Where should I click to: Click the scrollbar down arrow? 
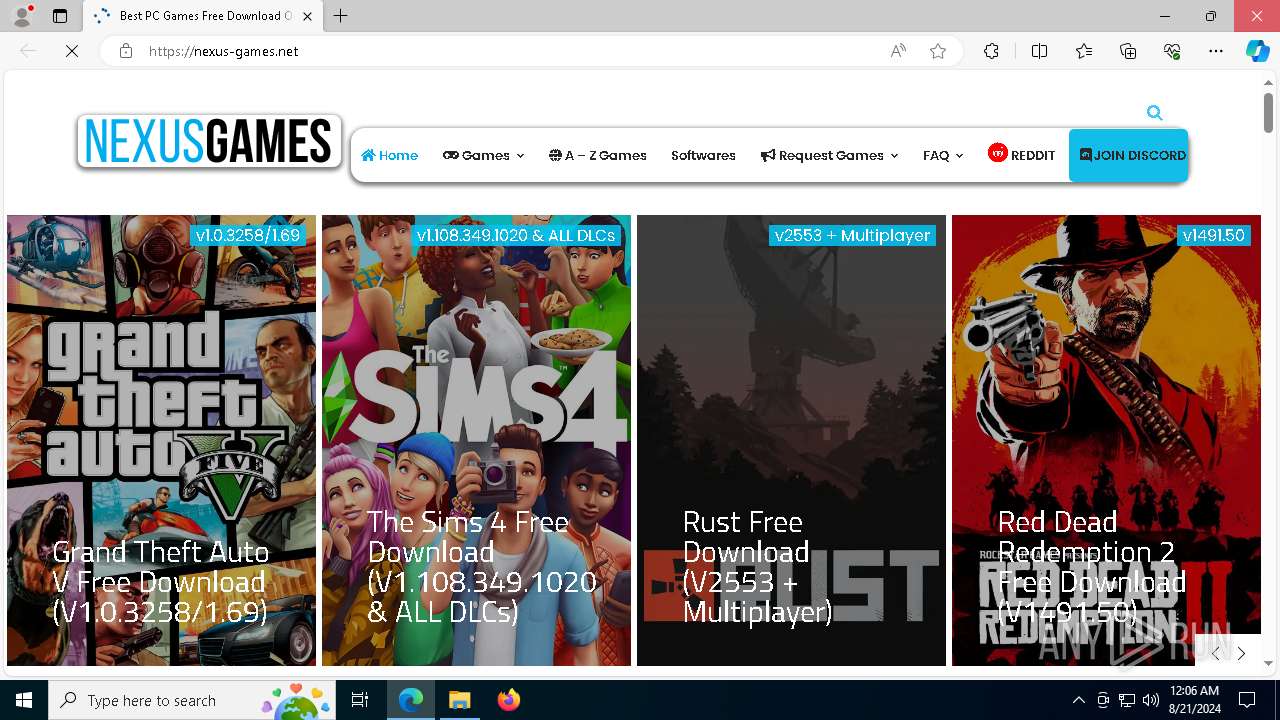1268,663
